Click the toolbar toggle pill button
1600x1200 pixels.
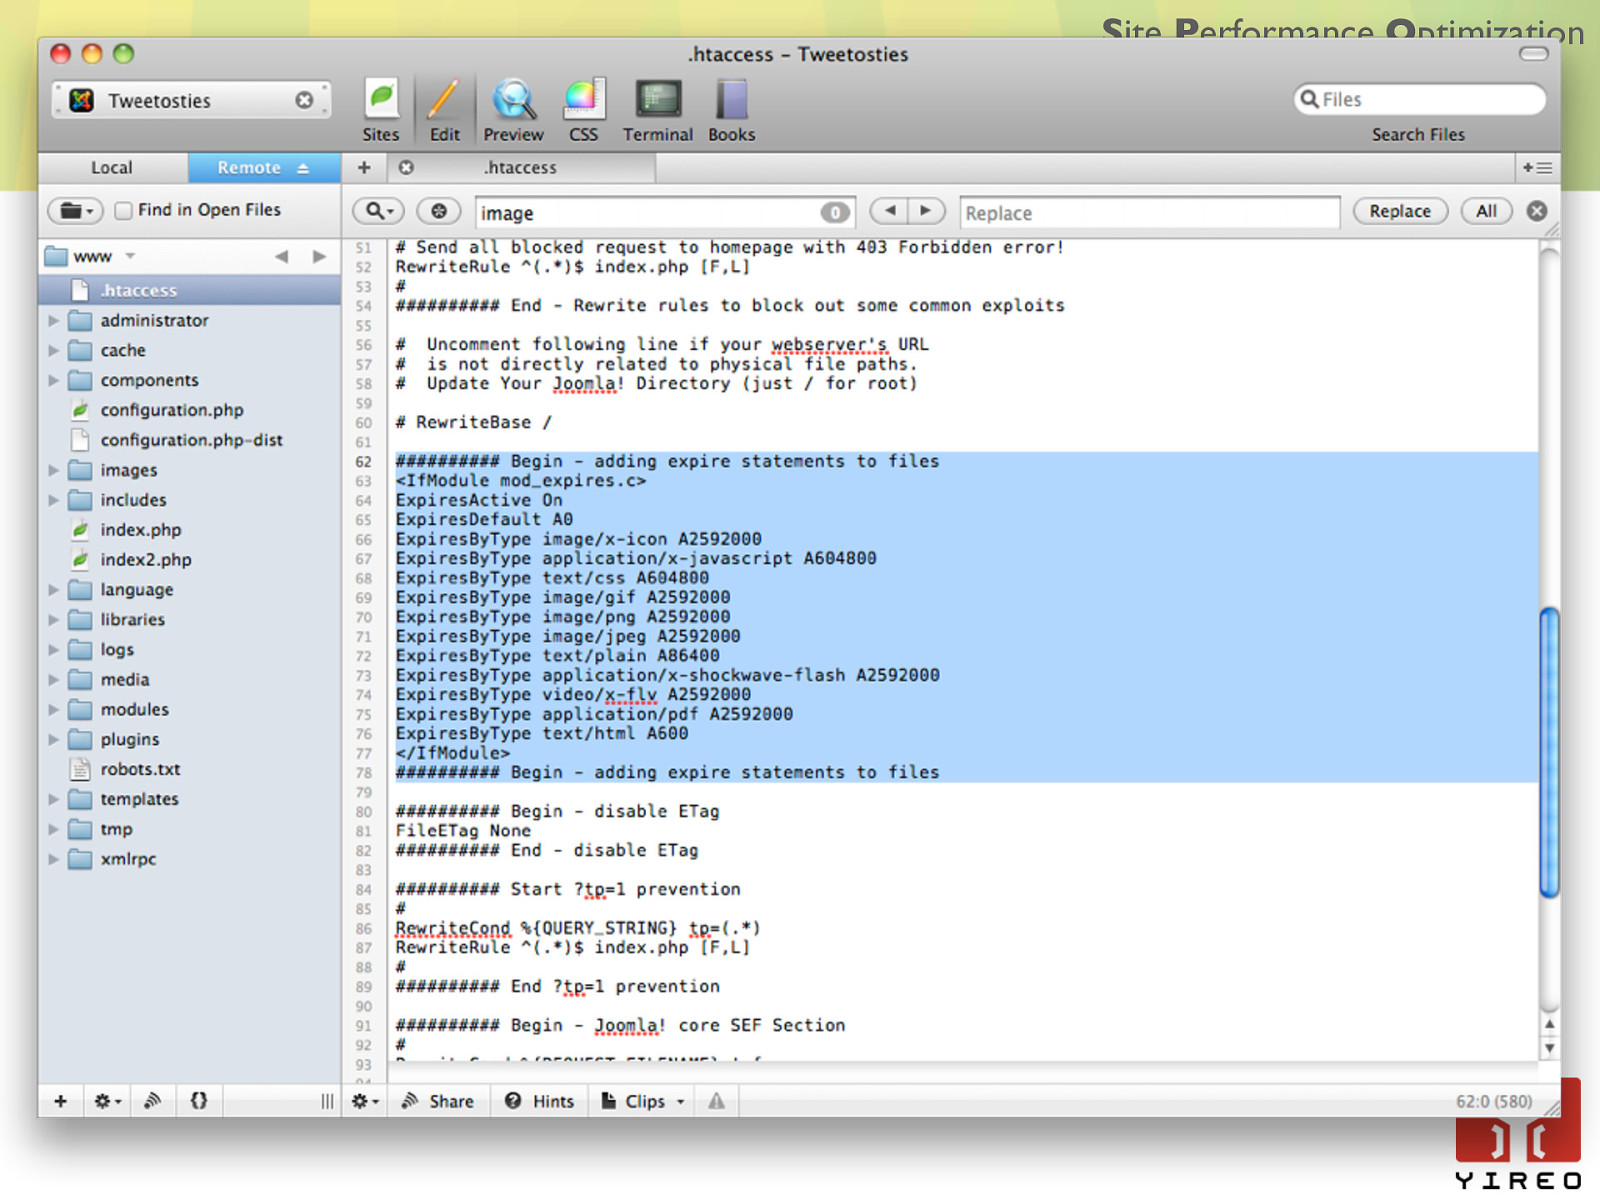click(x=1533, y=53)
